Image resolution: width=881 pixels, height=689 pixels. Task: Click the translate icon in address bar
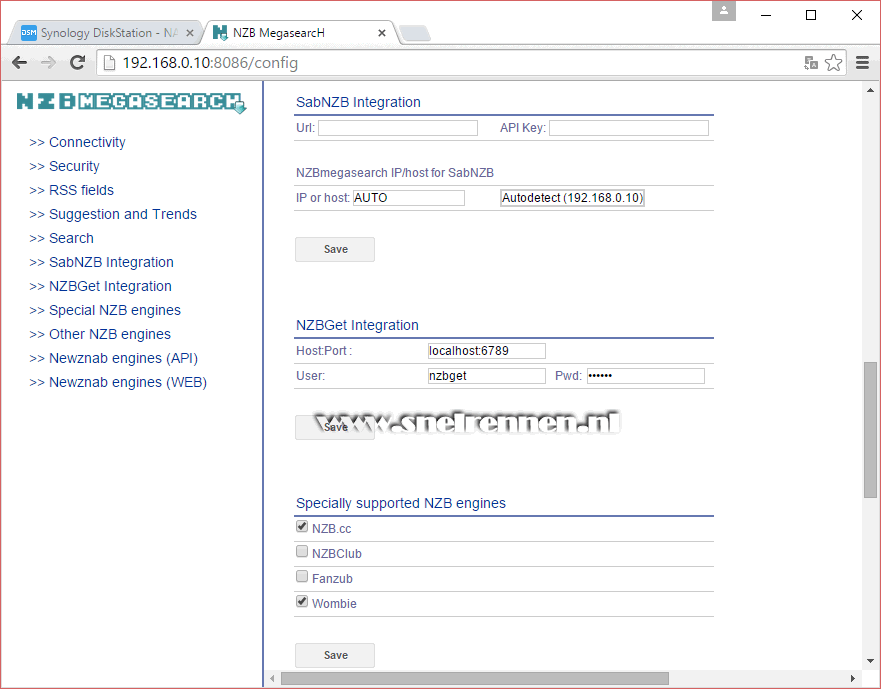[811, 63]
